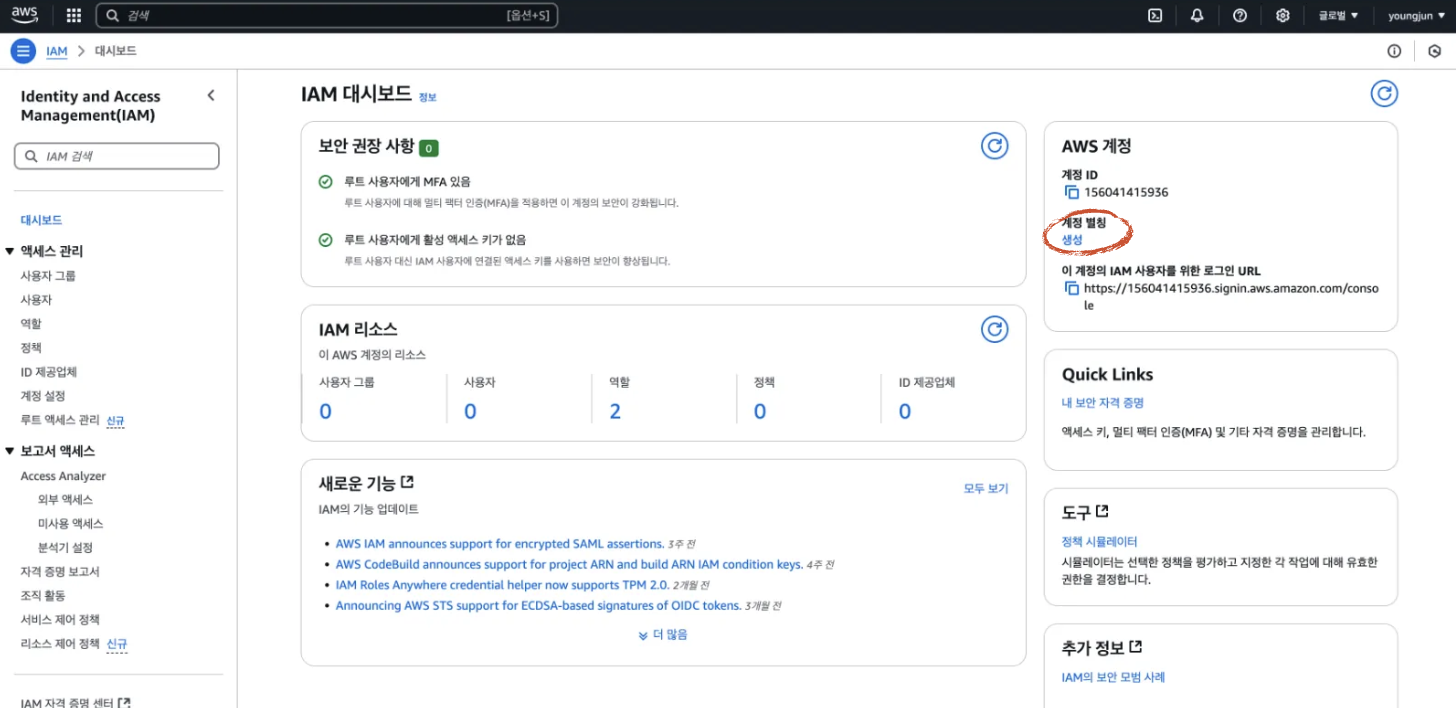Click the 정책 count 0 in IAM 리소스

[760, 411]
